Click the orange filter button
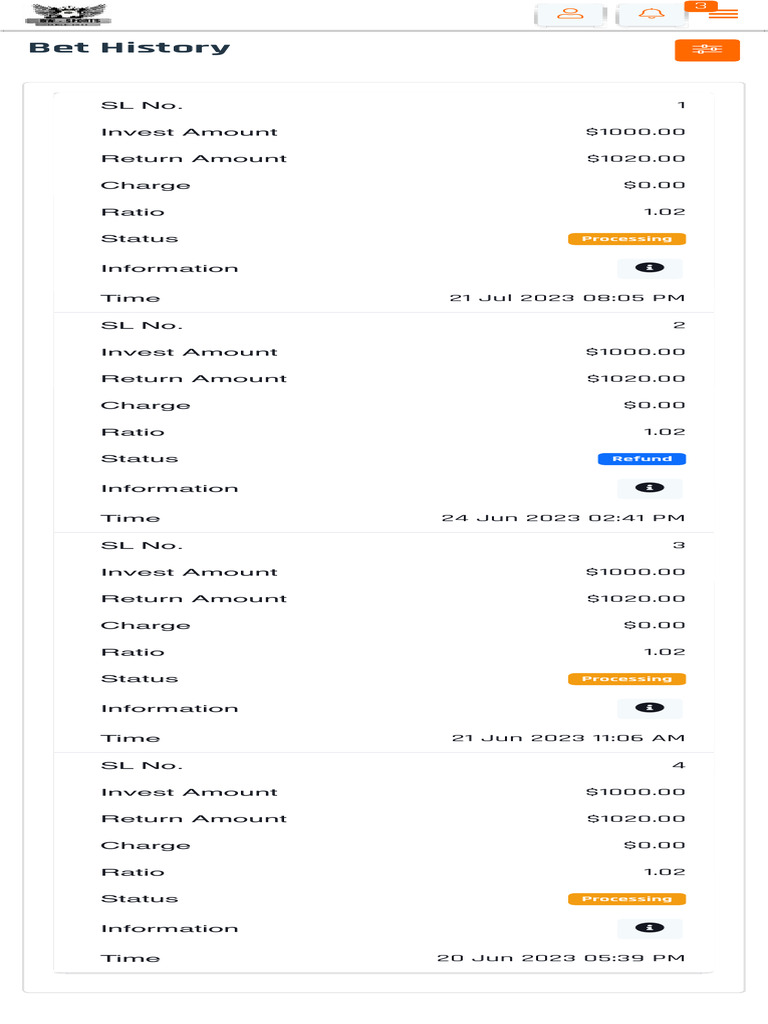This screenshot has width=768, height=1024. 707,50
